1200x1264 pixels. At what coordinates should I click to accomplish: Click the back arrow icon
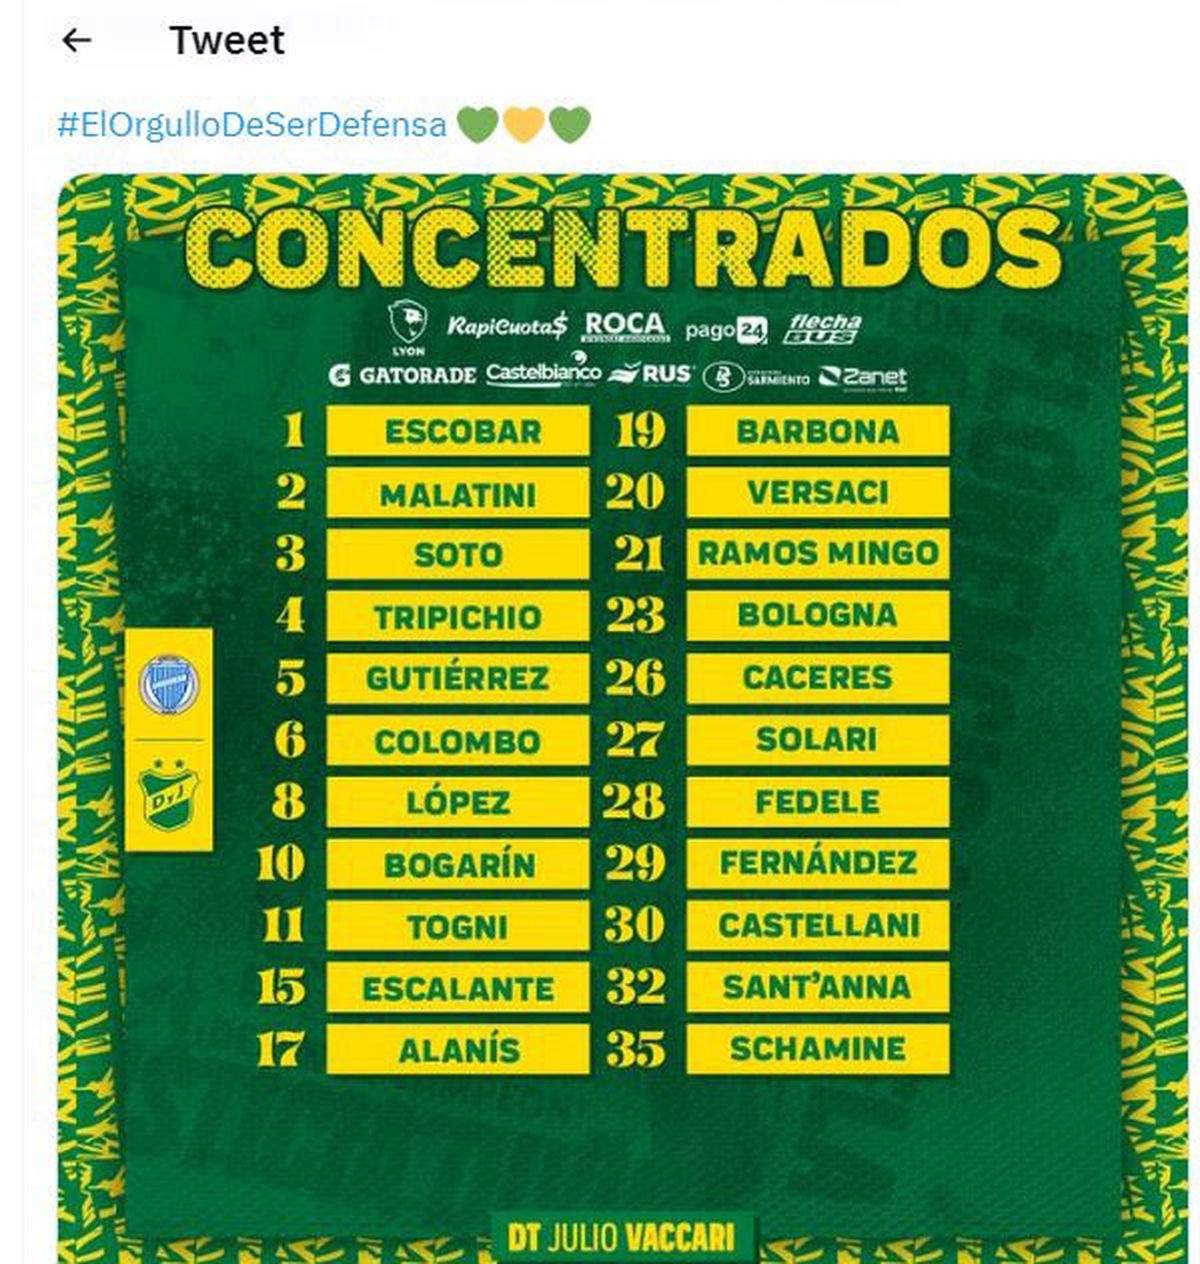(x=76, y=40)
